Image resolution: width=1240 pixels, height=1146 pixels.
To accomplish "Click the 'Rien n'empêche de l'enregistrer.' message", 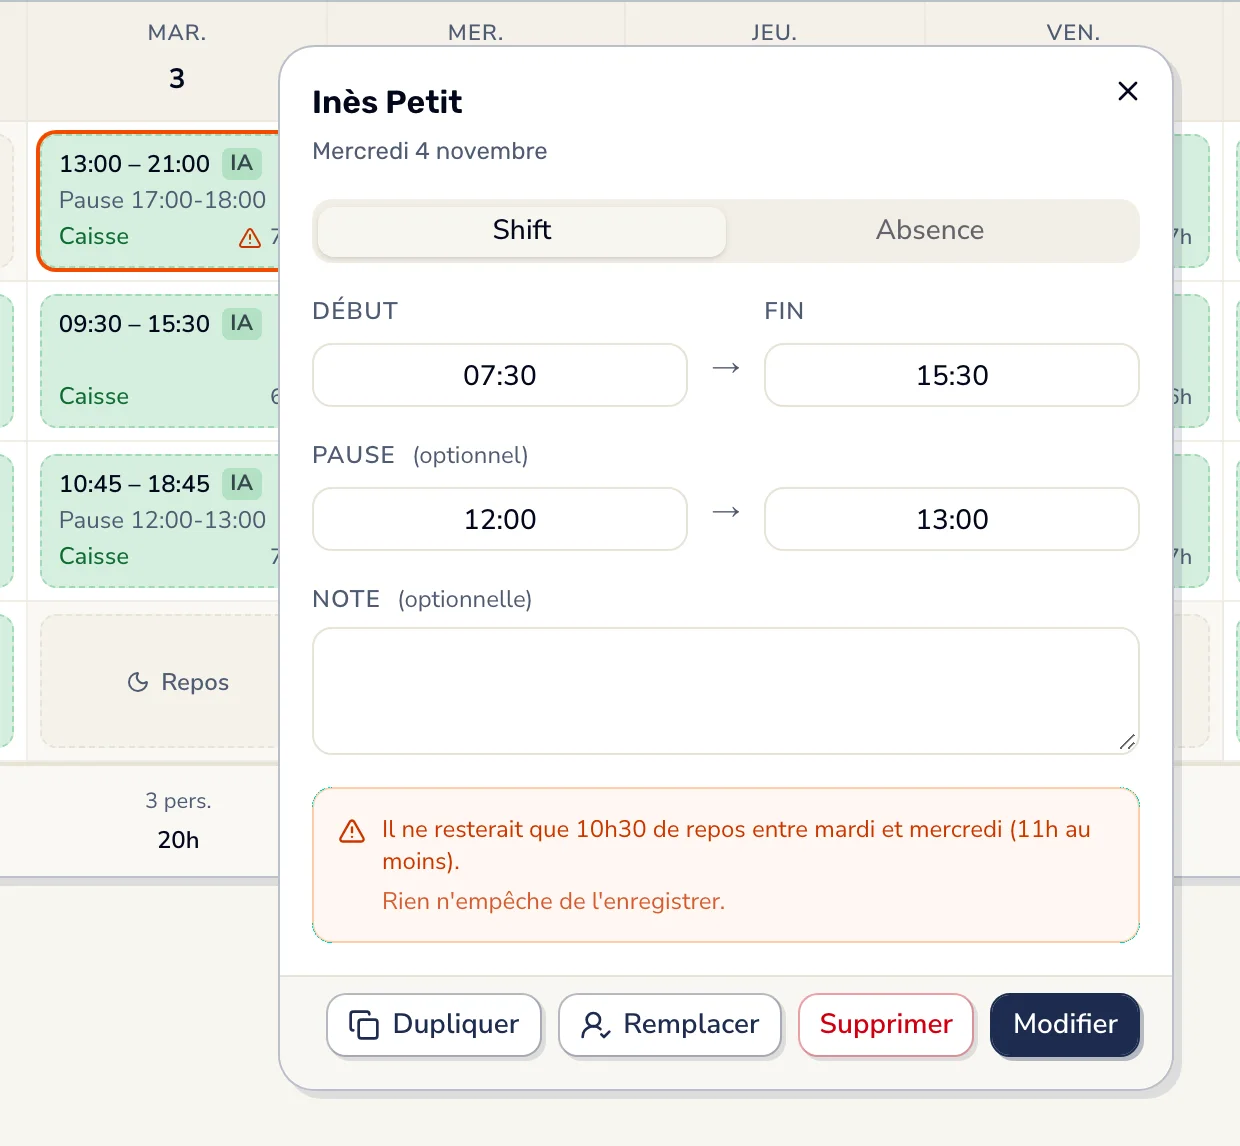I will 553,901.
